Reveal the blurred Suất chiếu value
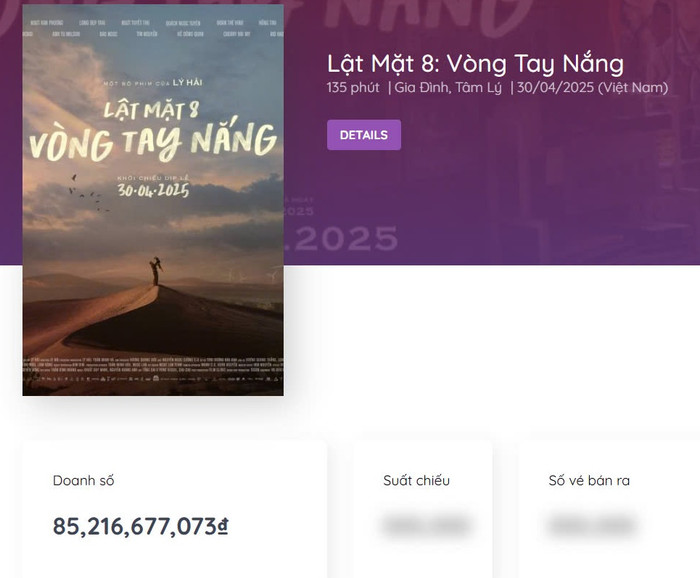 (426, 525)
